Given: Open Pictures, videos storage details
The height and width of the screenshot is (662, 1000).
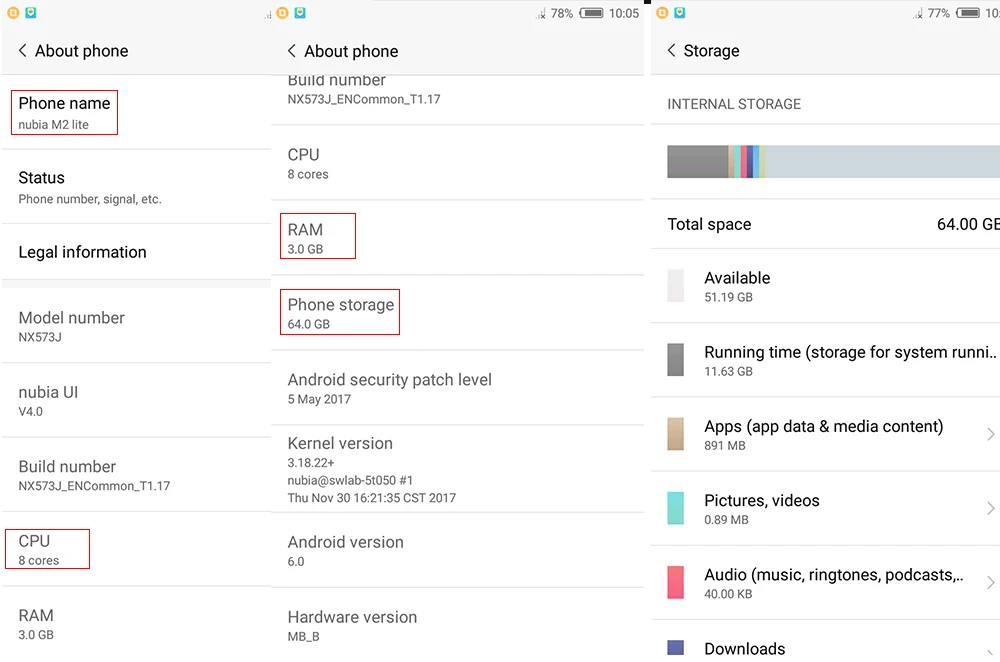Looking at the screenshot, I should 825,509.
